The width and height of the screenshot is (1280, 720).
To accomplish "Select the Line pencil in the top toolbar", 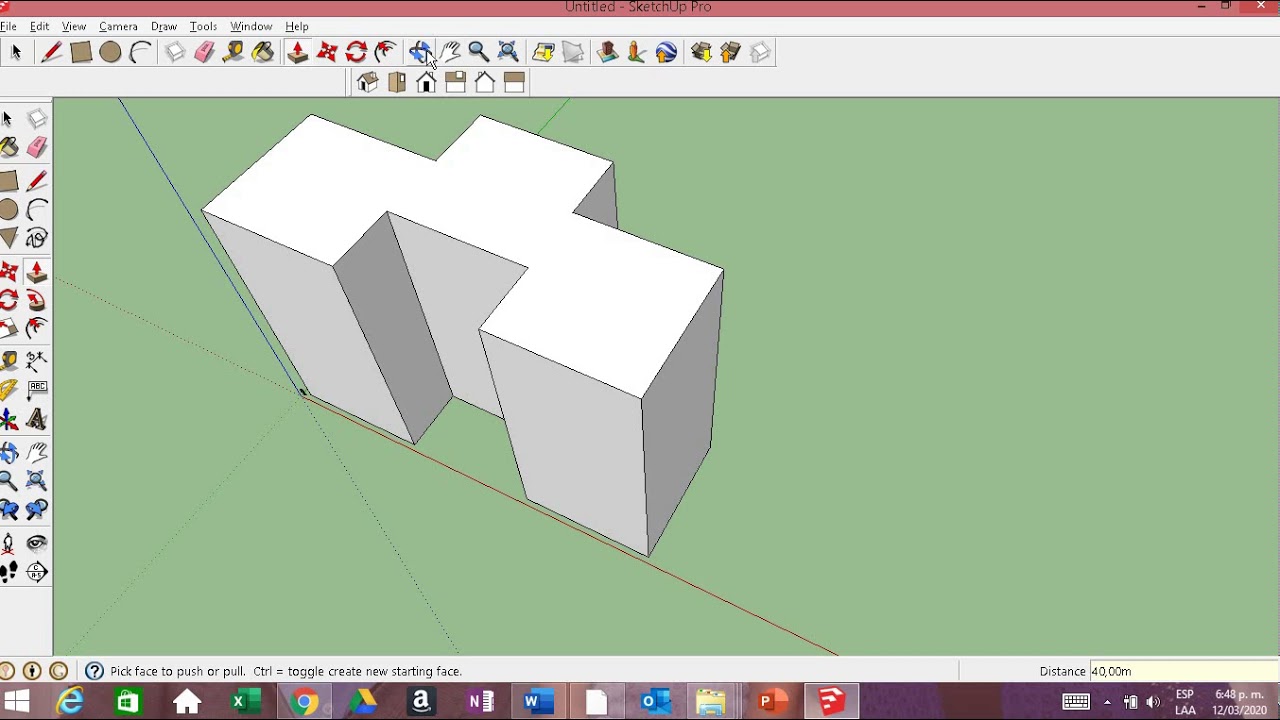I will point(52,52).
